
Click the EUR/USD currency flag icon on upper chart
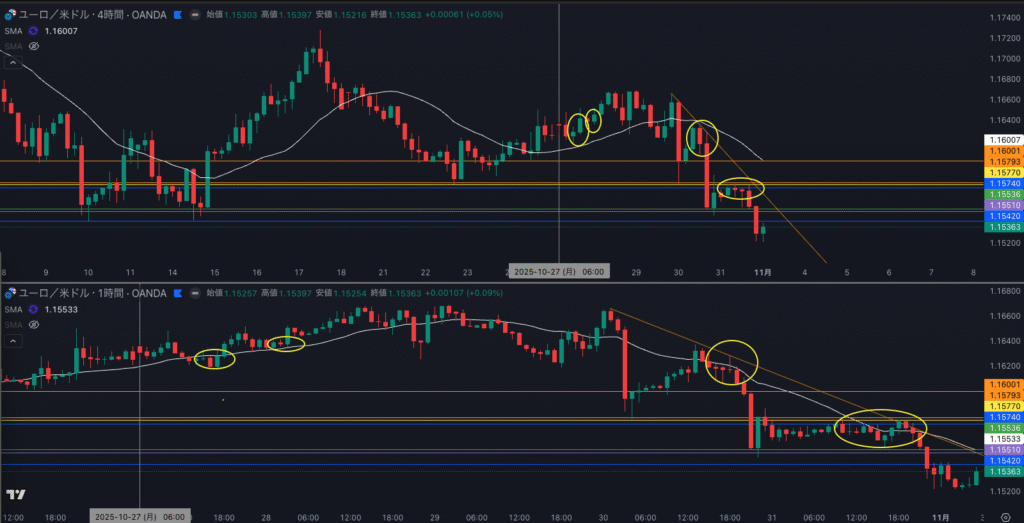[8, 15]
